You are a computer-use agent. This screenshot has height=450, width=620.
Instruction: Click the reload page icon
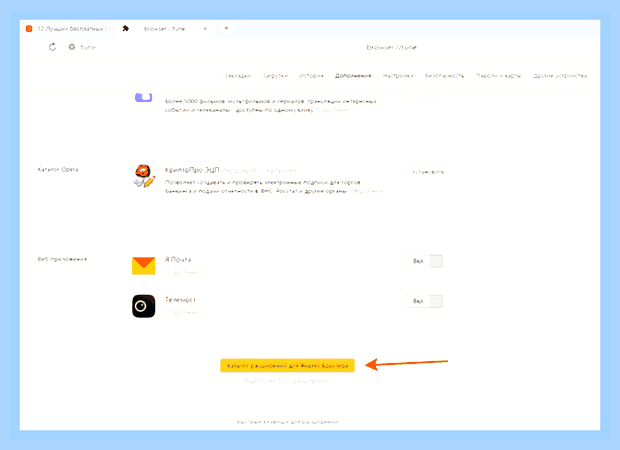click(52, 47)
